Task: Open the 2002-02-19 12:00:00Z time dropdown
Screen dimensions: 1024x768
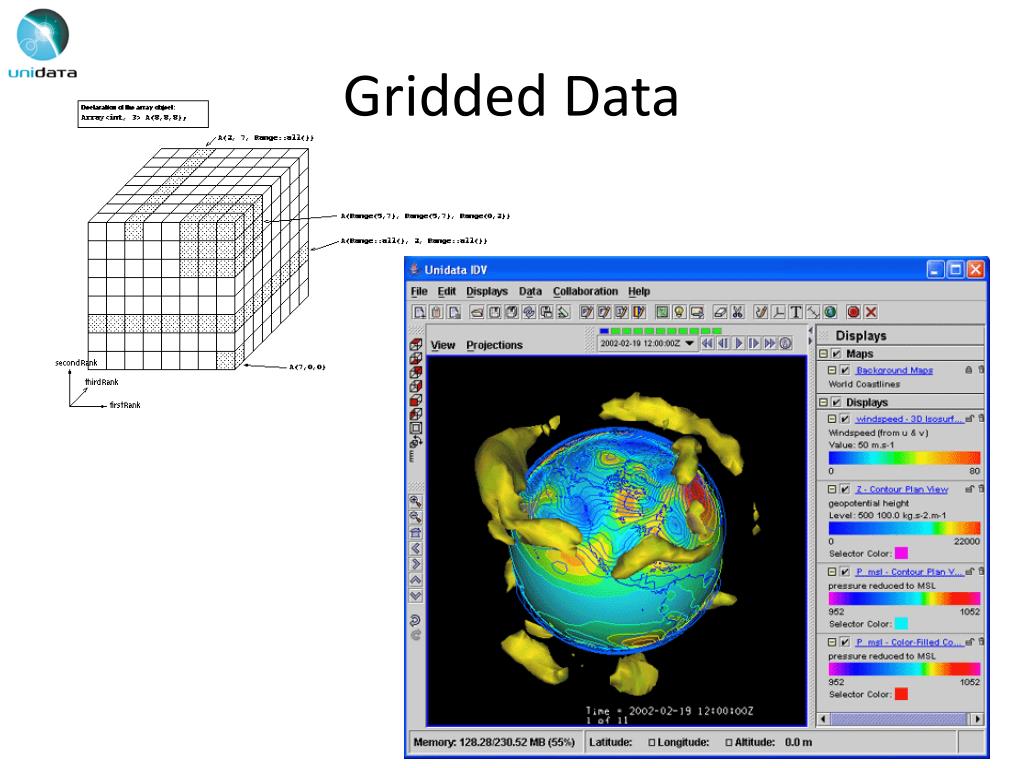Action: point(647,343)
